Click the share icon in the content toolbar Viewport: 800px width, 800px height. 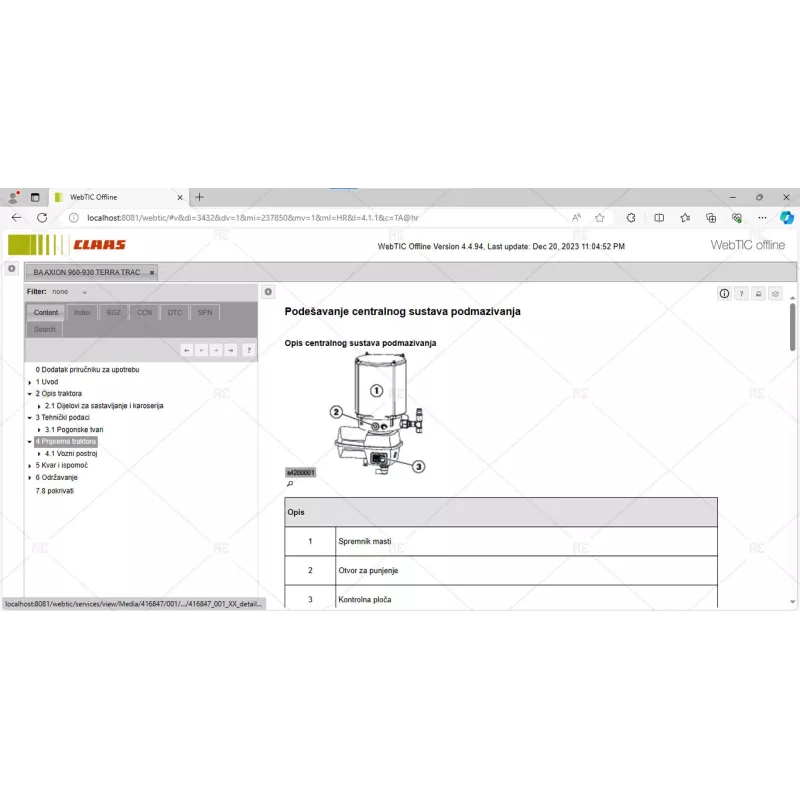pos(774,294)
